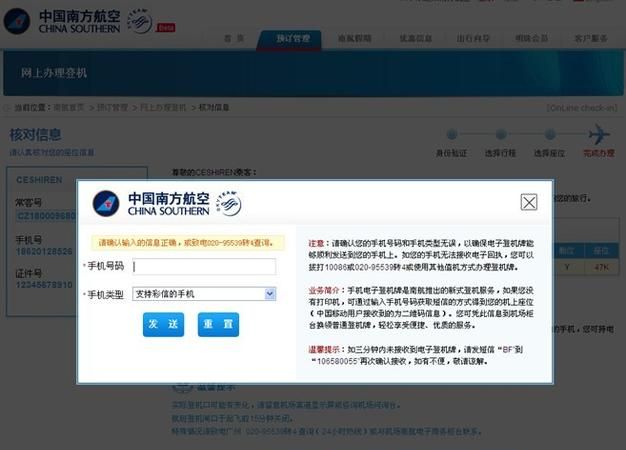
Task: Select the 客户服务 navigation tab
Action: [x=590, y=39]
